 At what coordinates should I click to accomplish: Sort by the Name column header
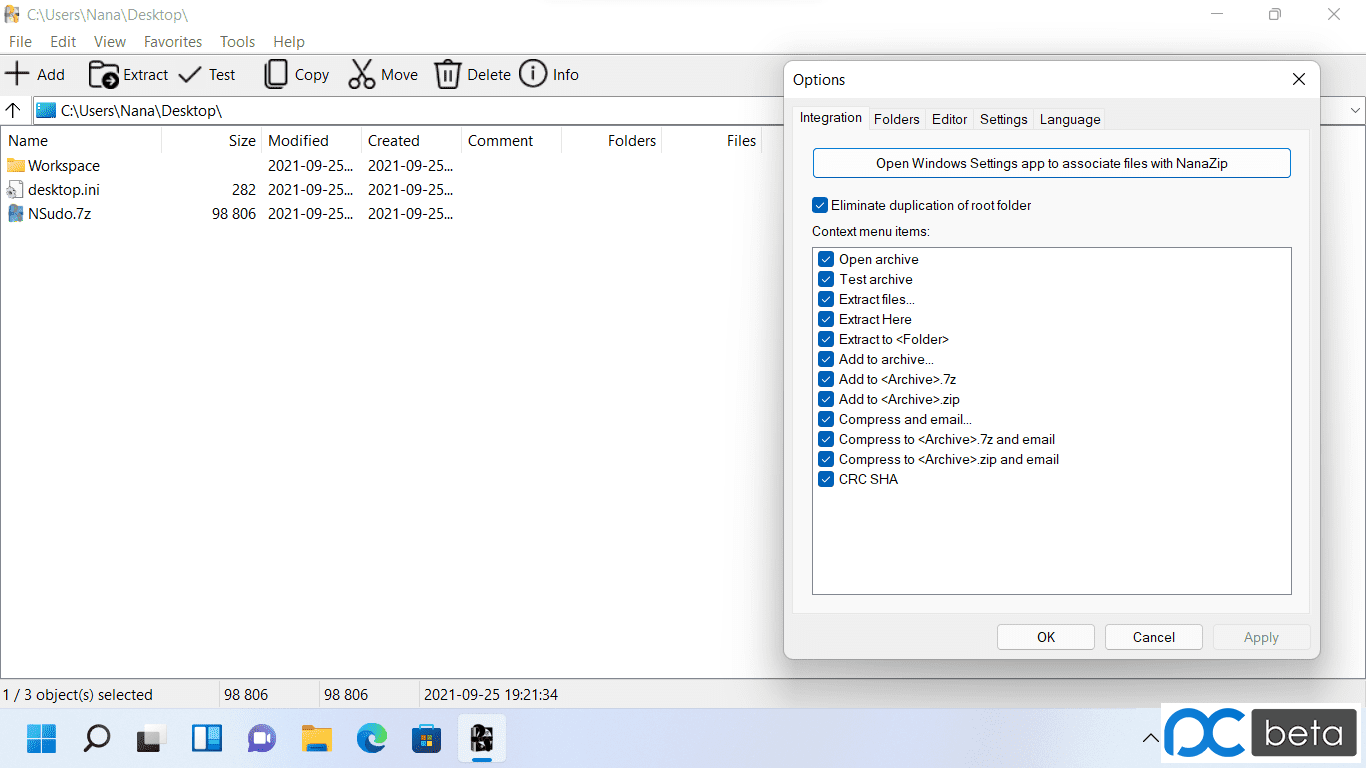[81, 141]
